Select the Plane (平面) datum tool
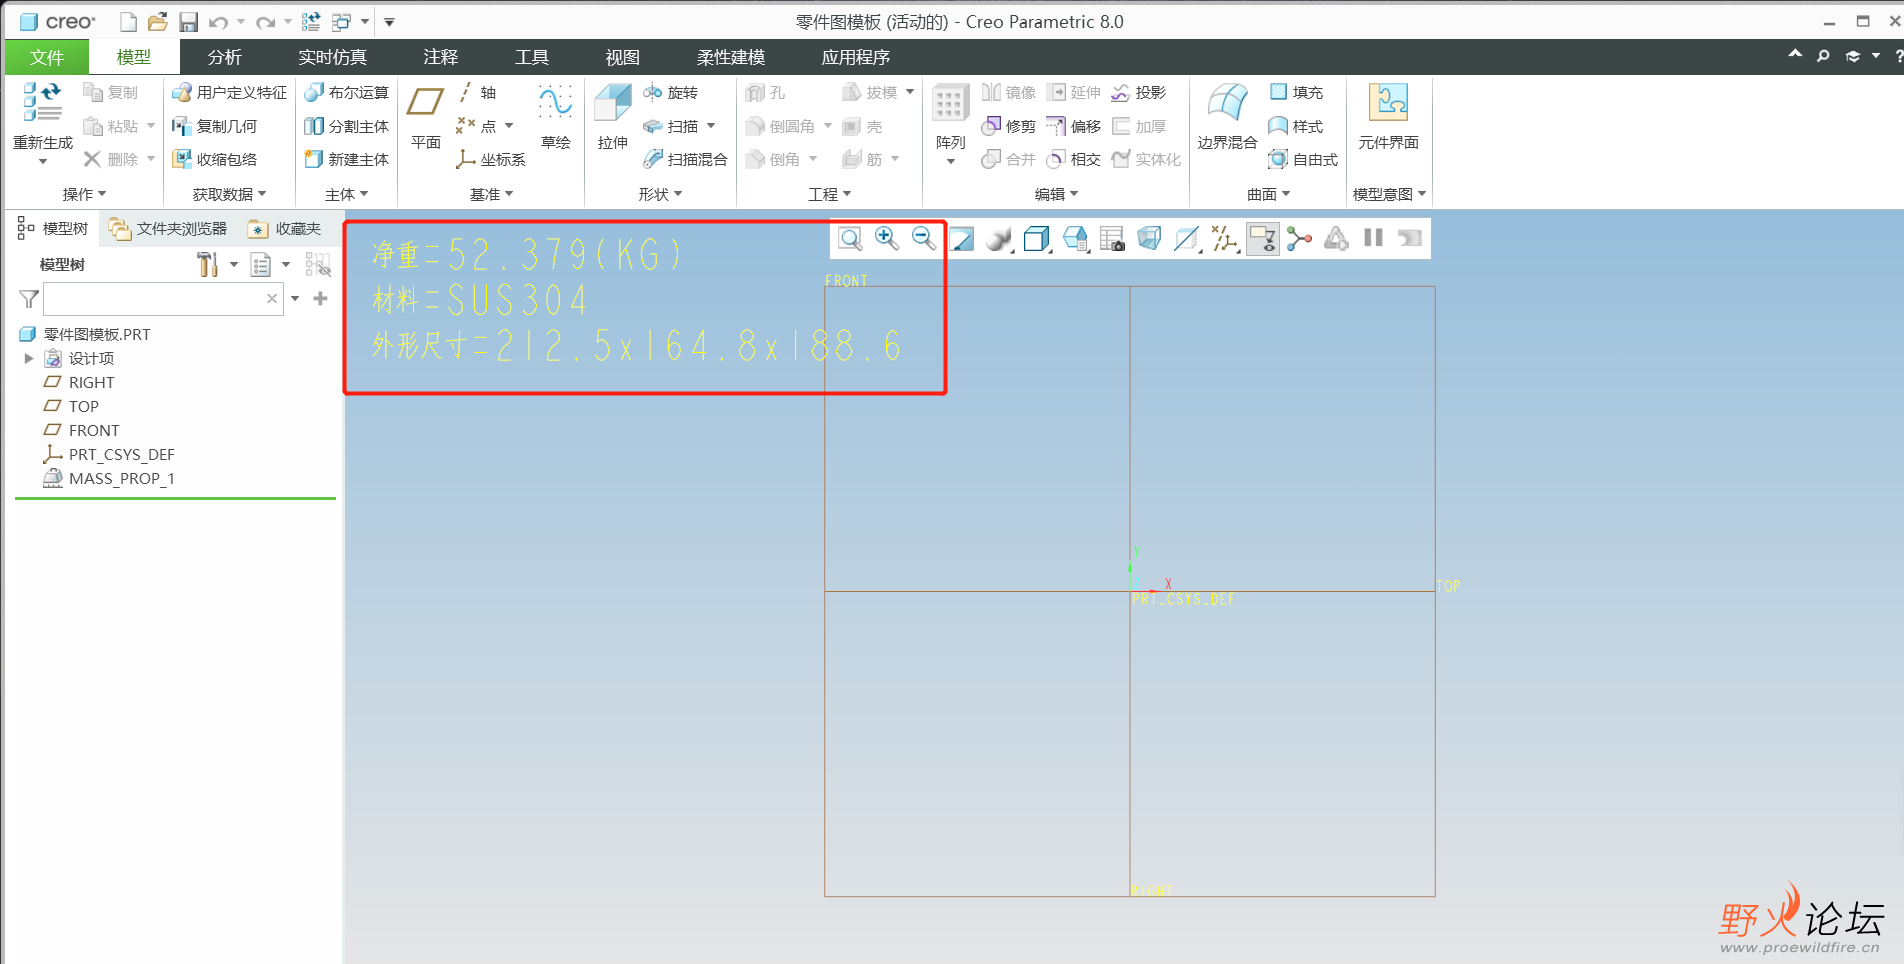 tap(426, 116)
